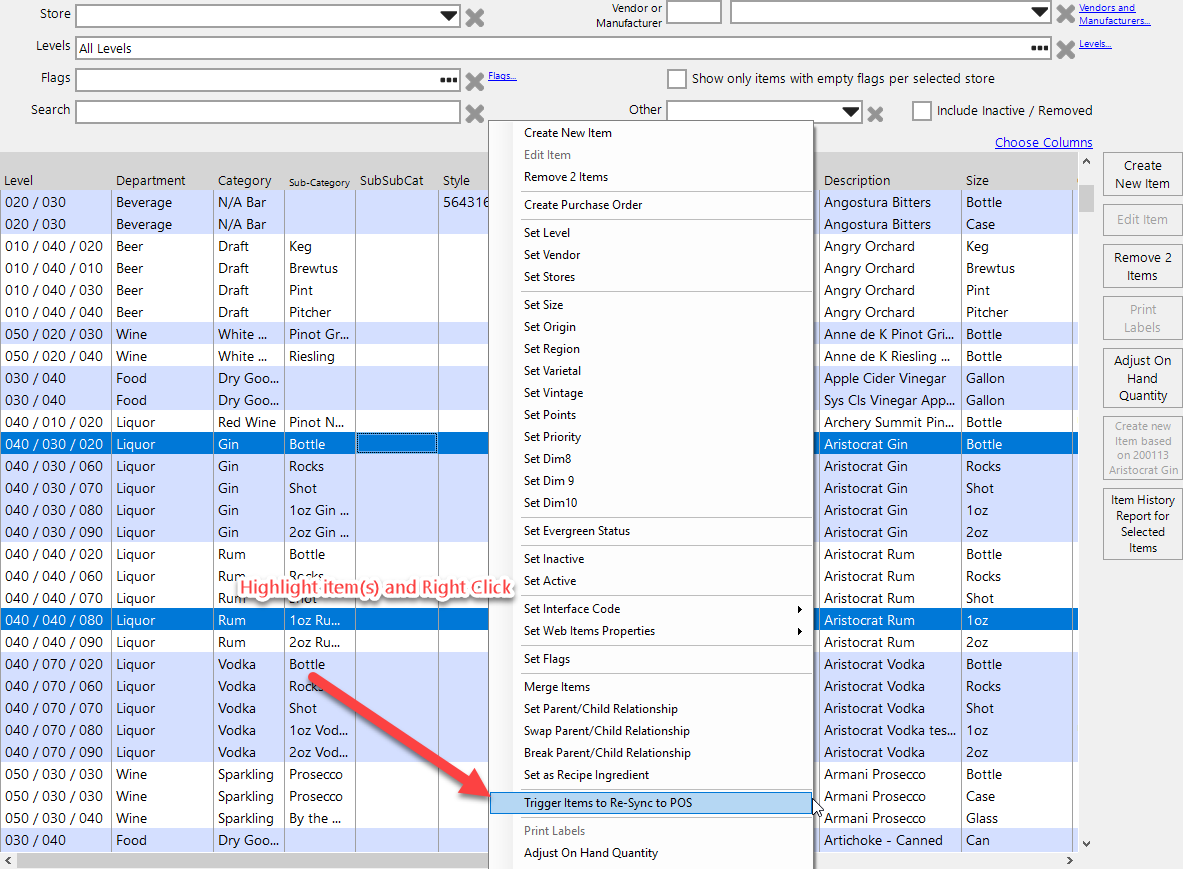The height and width of the screenshot is (869, 1183).
Task: Open Levels picker ellipsis button
Action: [1040, 48]
